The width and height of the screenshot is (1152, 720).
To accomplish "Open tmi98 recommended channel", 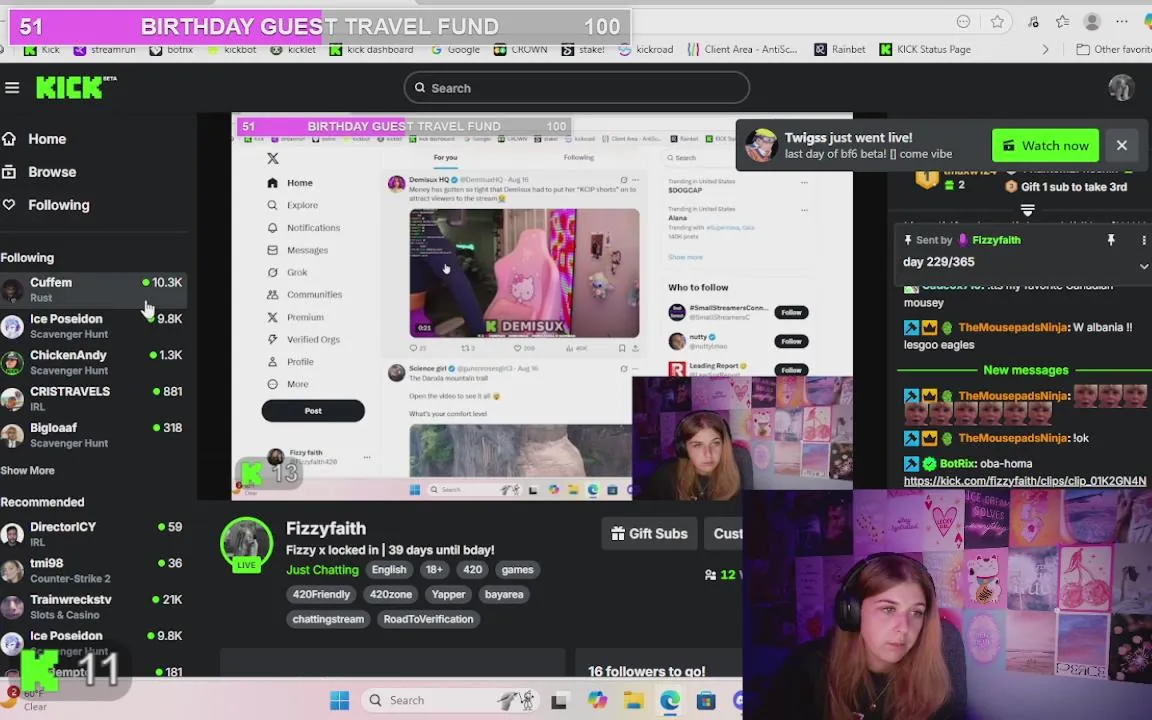I will (93, 570).
